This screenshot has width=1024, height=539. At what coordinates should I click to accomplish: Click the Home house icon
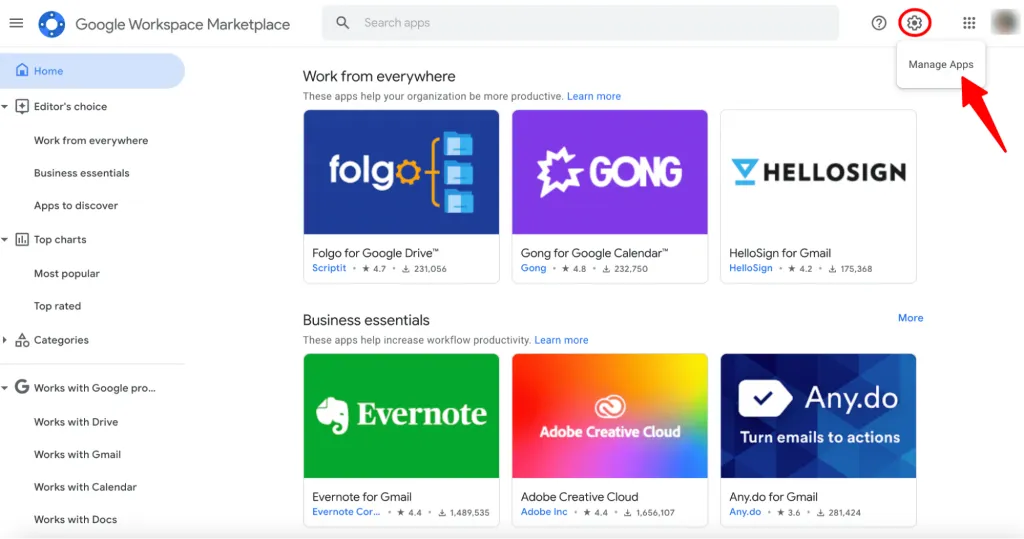(x=22, y=70)
